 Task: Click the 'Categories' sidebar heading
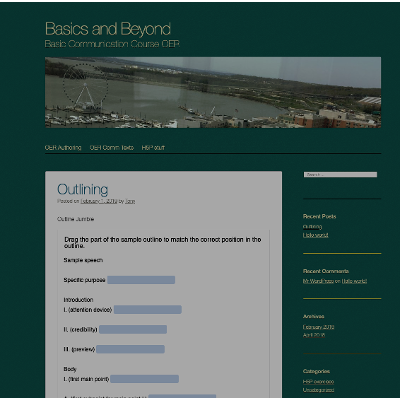tap(317, 371)
